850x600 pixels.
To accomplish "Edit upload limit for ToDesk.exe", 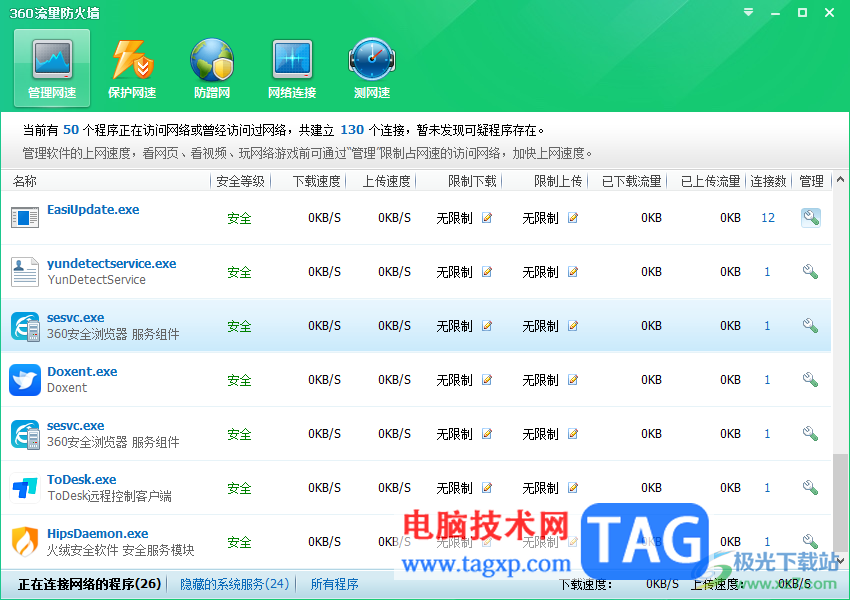I will click(x=572, y=488).
